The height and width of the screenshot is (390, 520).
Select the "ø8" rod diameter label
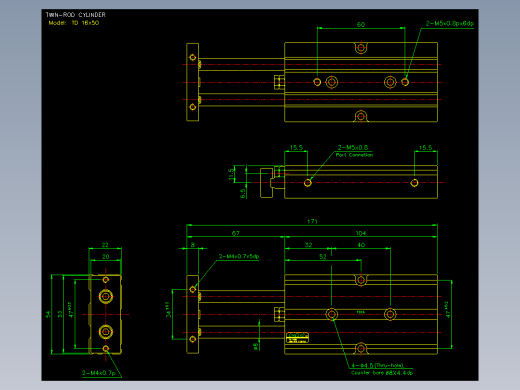[x=256, y=346]
